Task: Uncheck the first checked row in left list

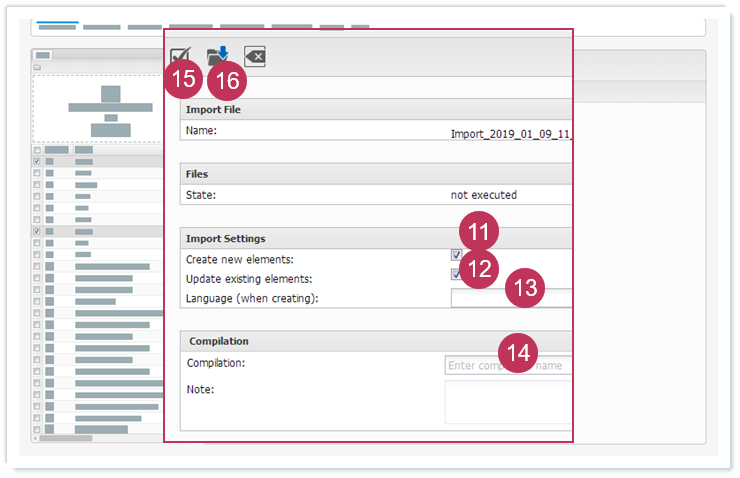Action: point(37,161)
